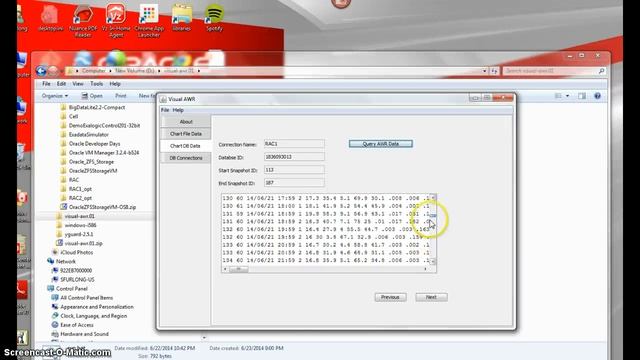Focus the Database ID field
This screenshot has width=640, height=360.
pos(294,157)
